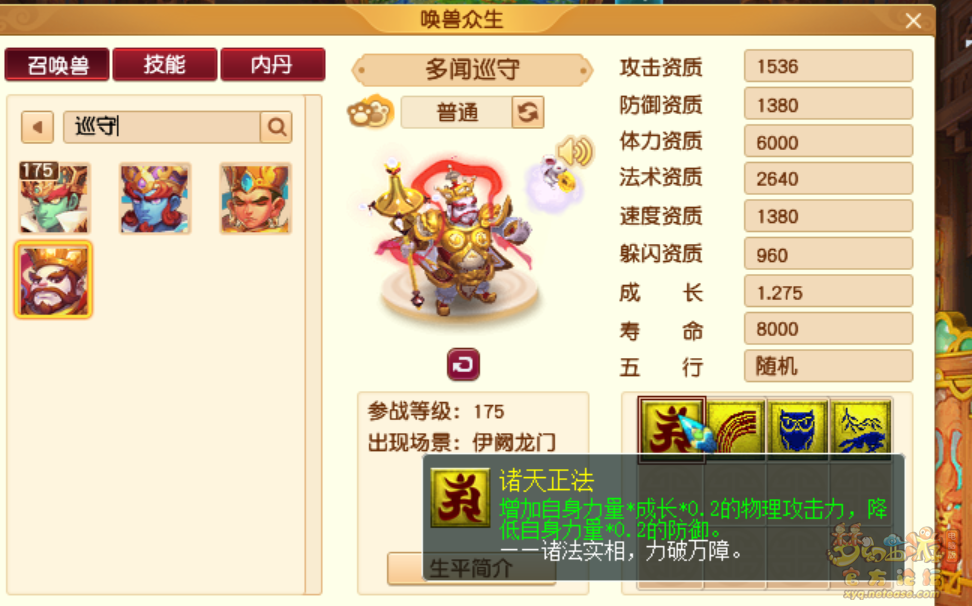Image resolution: width=972 pixels, height=606 pixels.
Task: Select the blue owl skill icon
Action: [798, 429]
